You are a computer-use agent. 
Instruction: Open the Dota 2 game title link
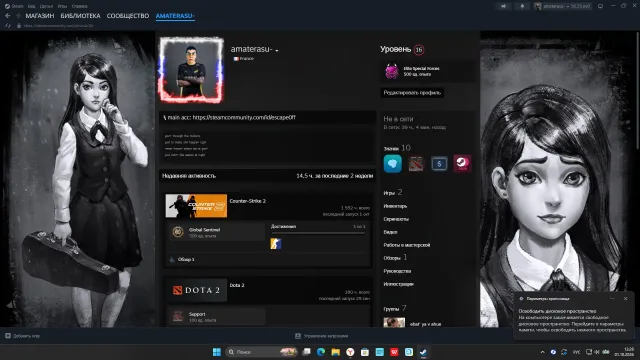click(x=237, y=285)
